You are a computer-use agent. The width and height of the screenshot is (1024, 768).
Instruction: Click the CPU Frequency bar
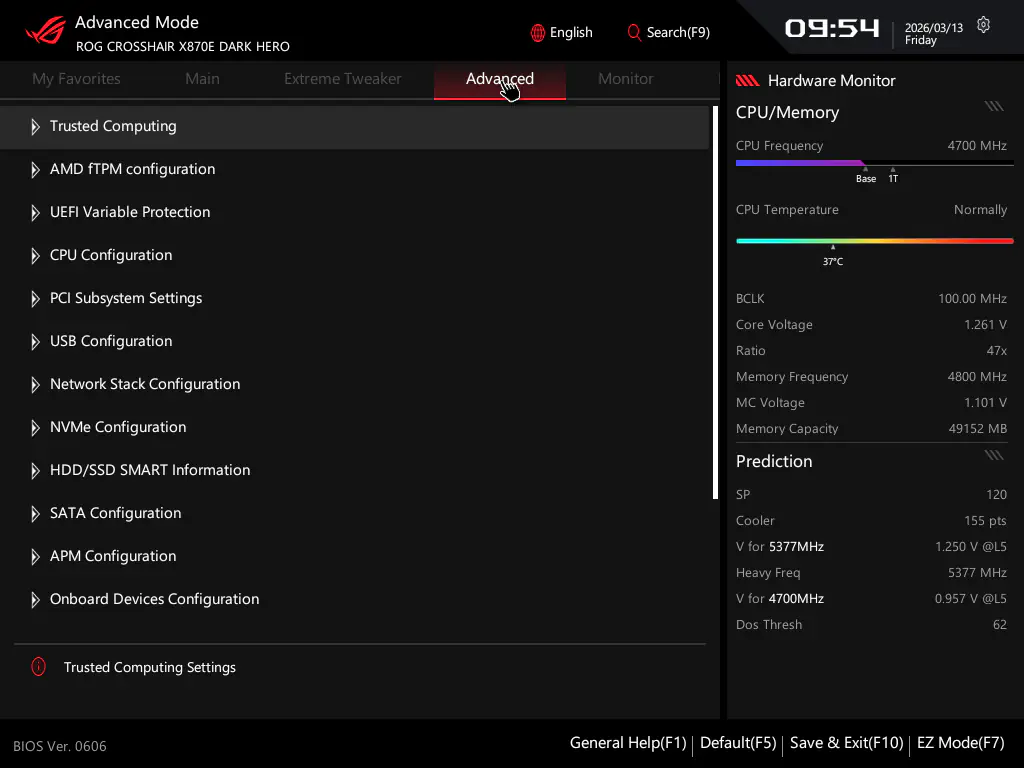874,163
